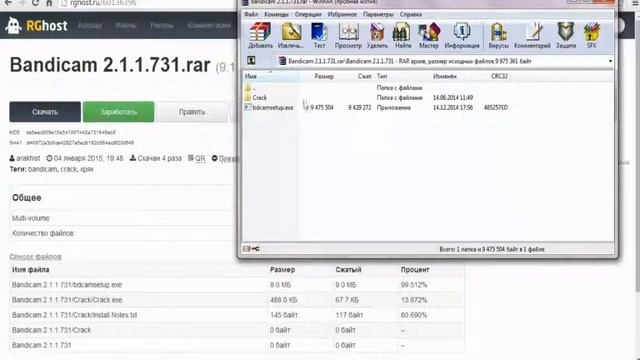Image resolution: width=640 pixels, height=360 pixels.
Task: Click the SFX toolbar icon
Action: 591,35
